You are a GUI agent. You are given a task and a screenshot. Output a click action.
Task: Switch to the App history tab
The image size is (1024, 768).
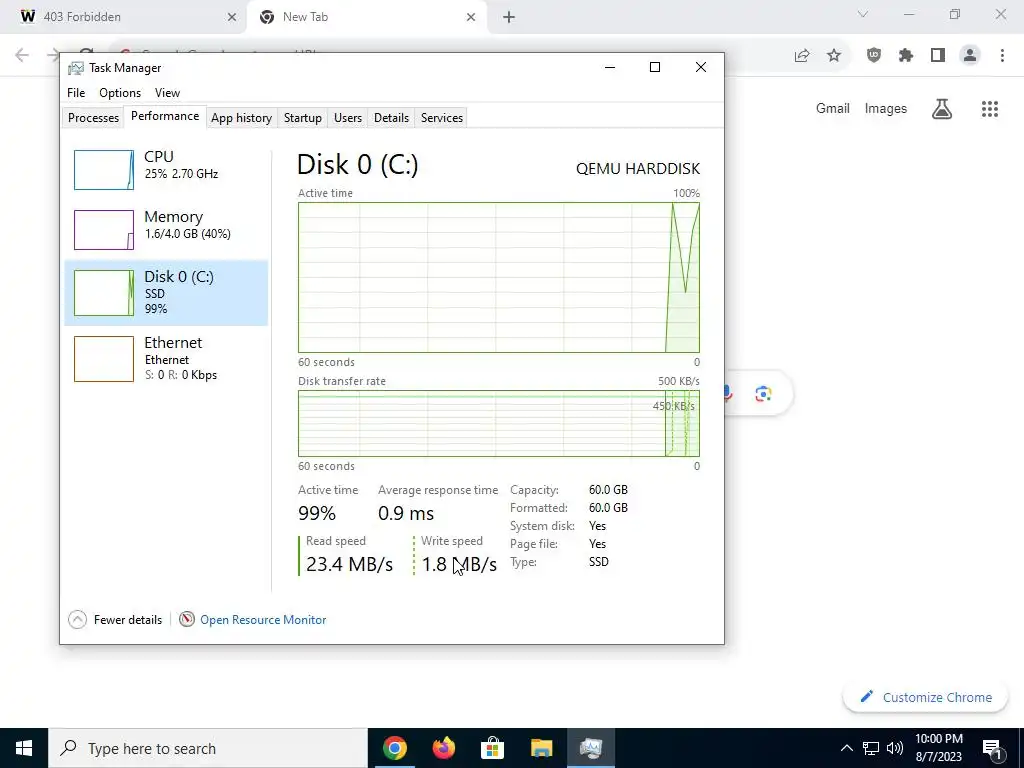241,118
